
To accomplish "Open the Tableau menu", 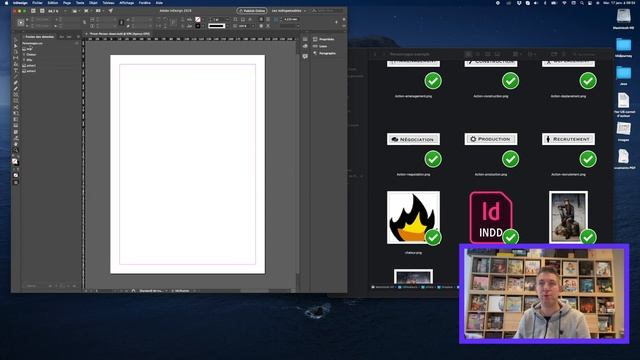I will (109, 3).
